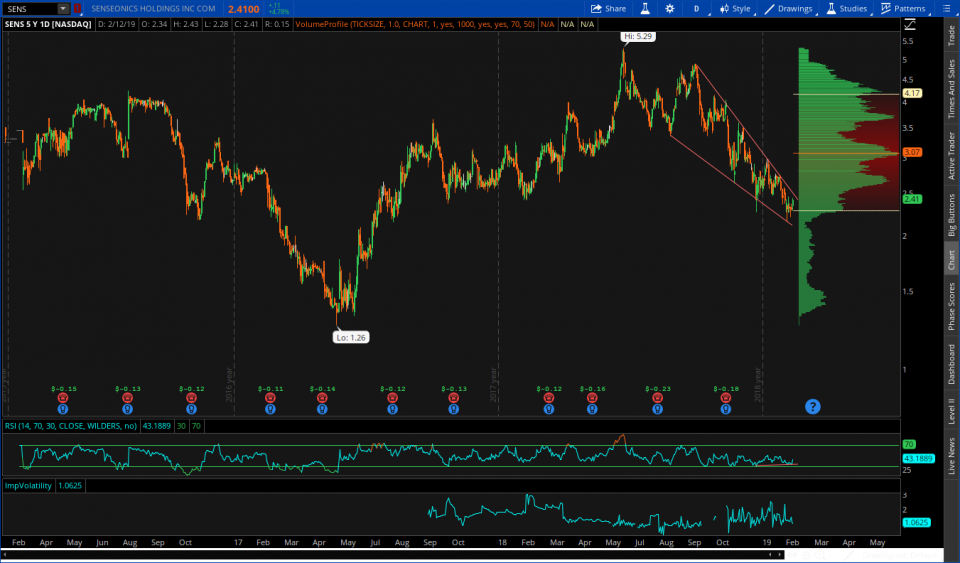Click the blue lightbulb icon under $-0.18
This screenshot has width=960, height=563.
tap(726, 409)
